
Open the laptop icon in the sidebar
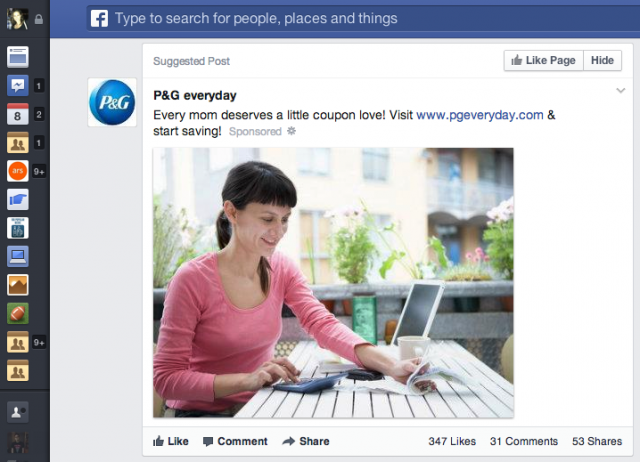pyautogui.click(x=18, y=257)
